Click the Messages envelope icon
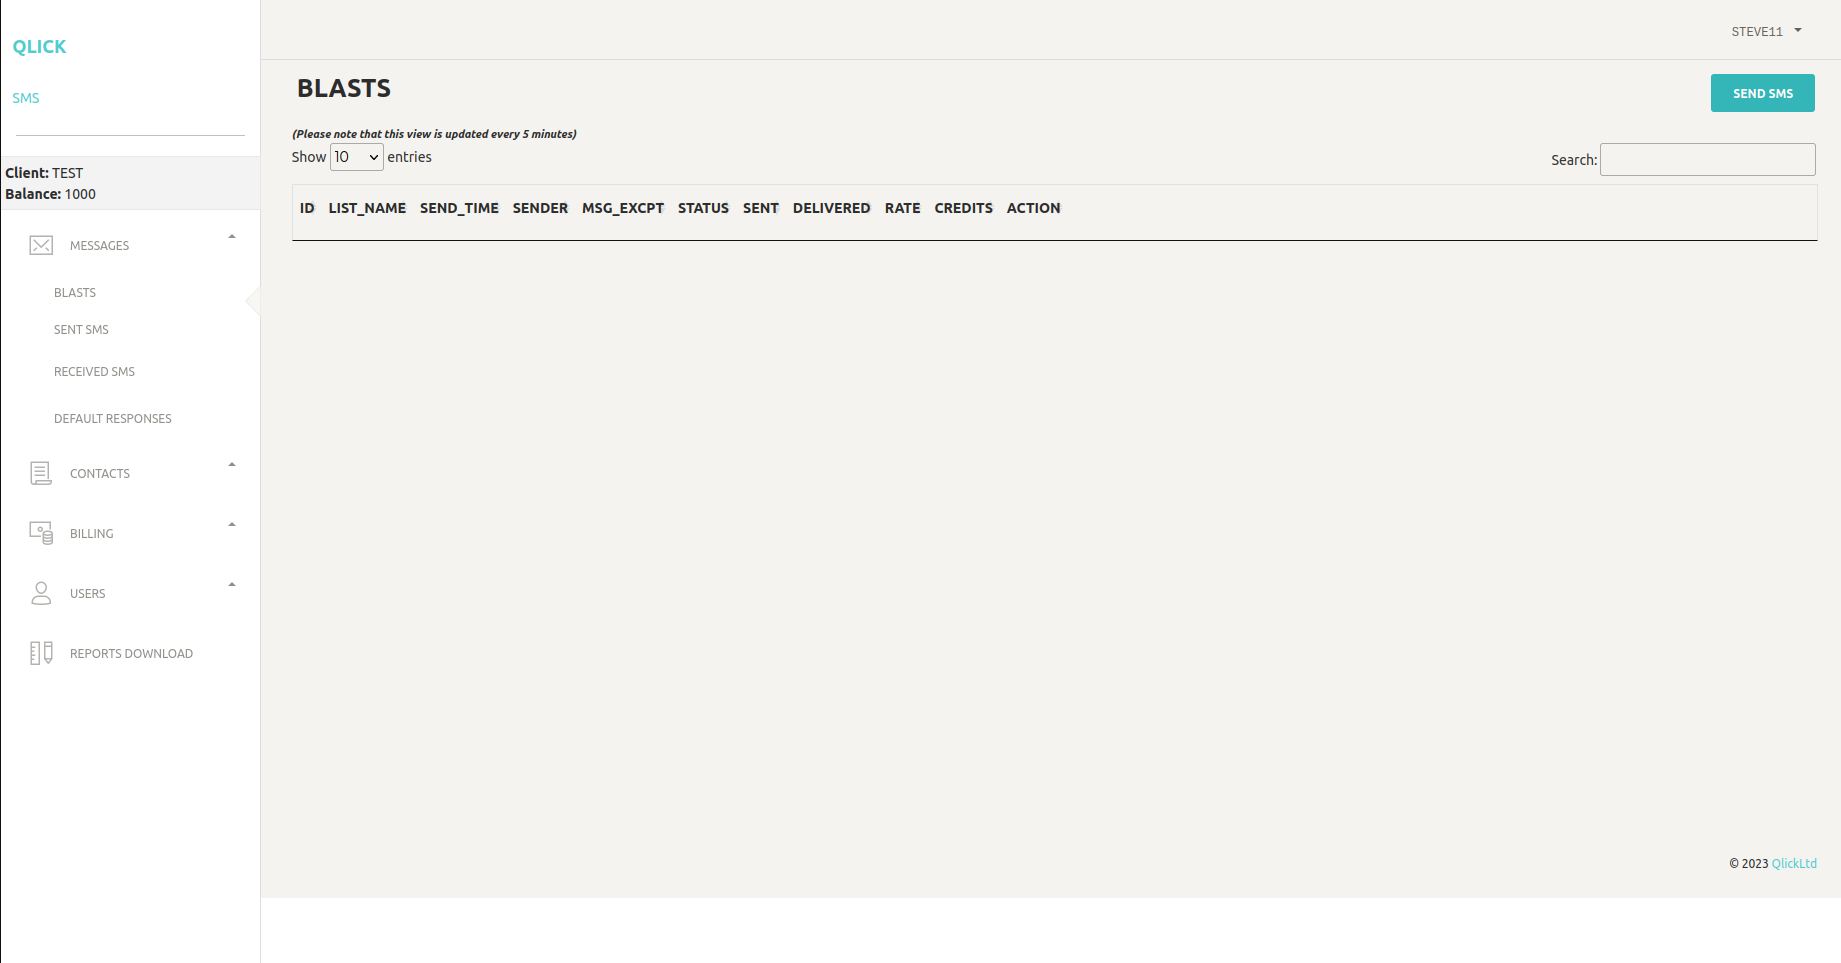The height and width of the screenshot is (963, 1841). coord(41,246)
